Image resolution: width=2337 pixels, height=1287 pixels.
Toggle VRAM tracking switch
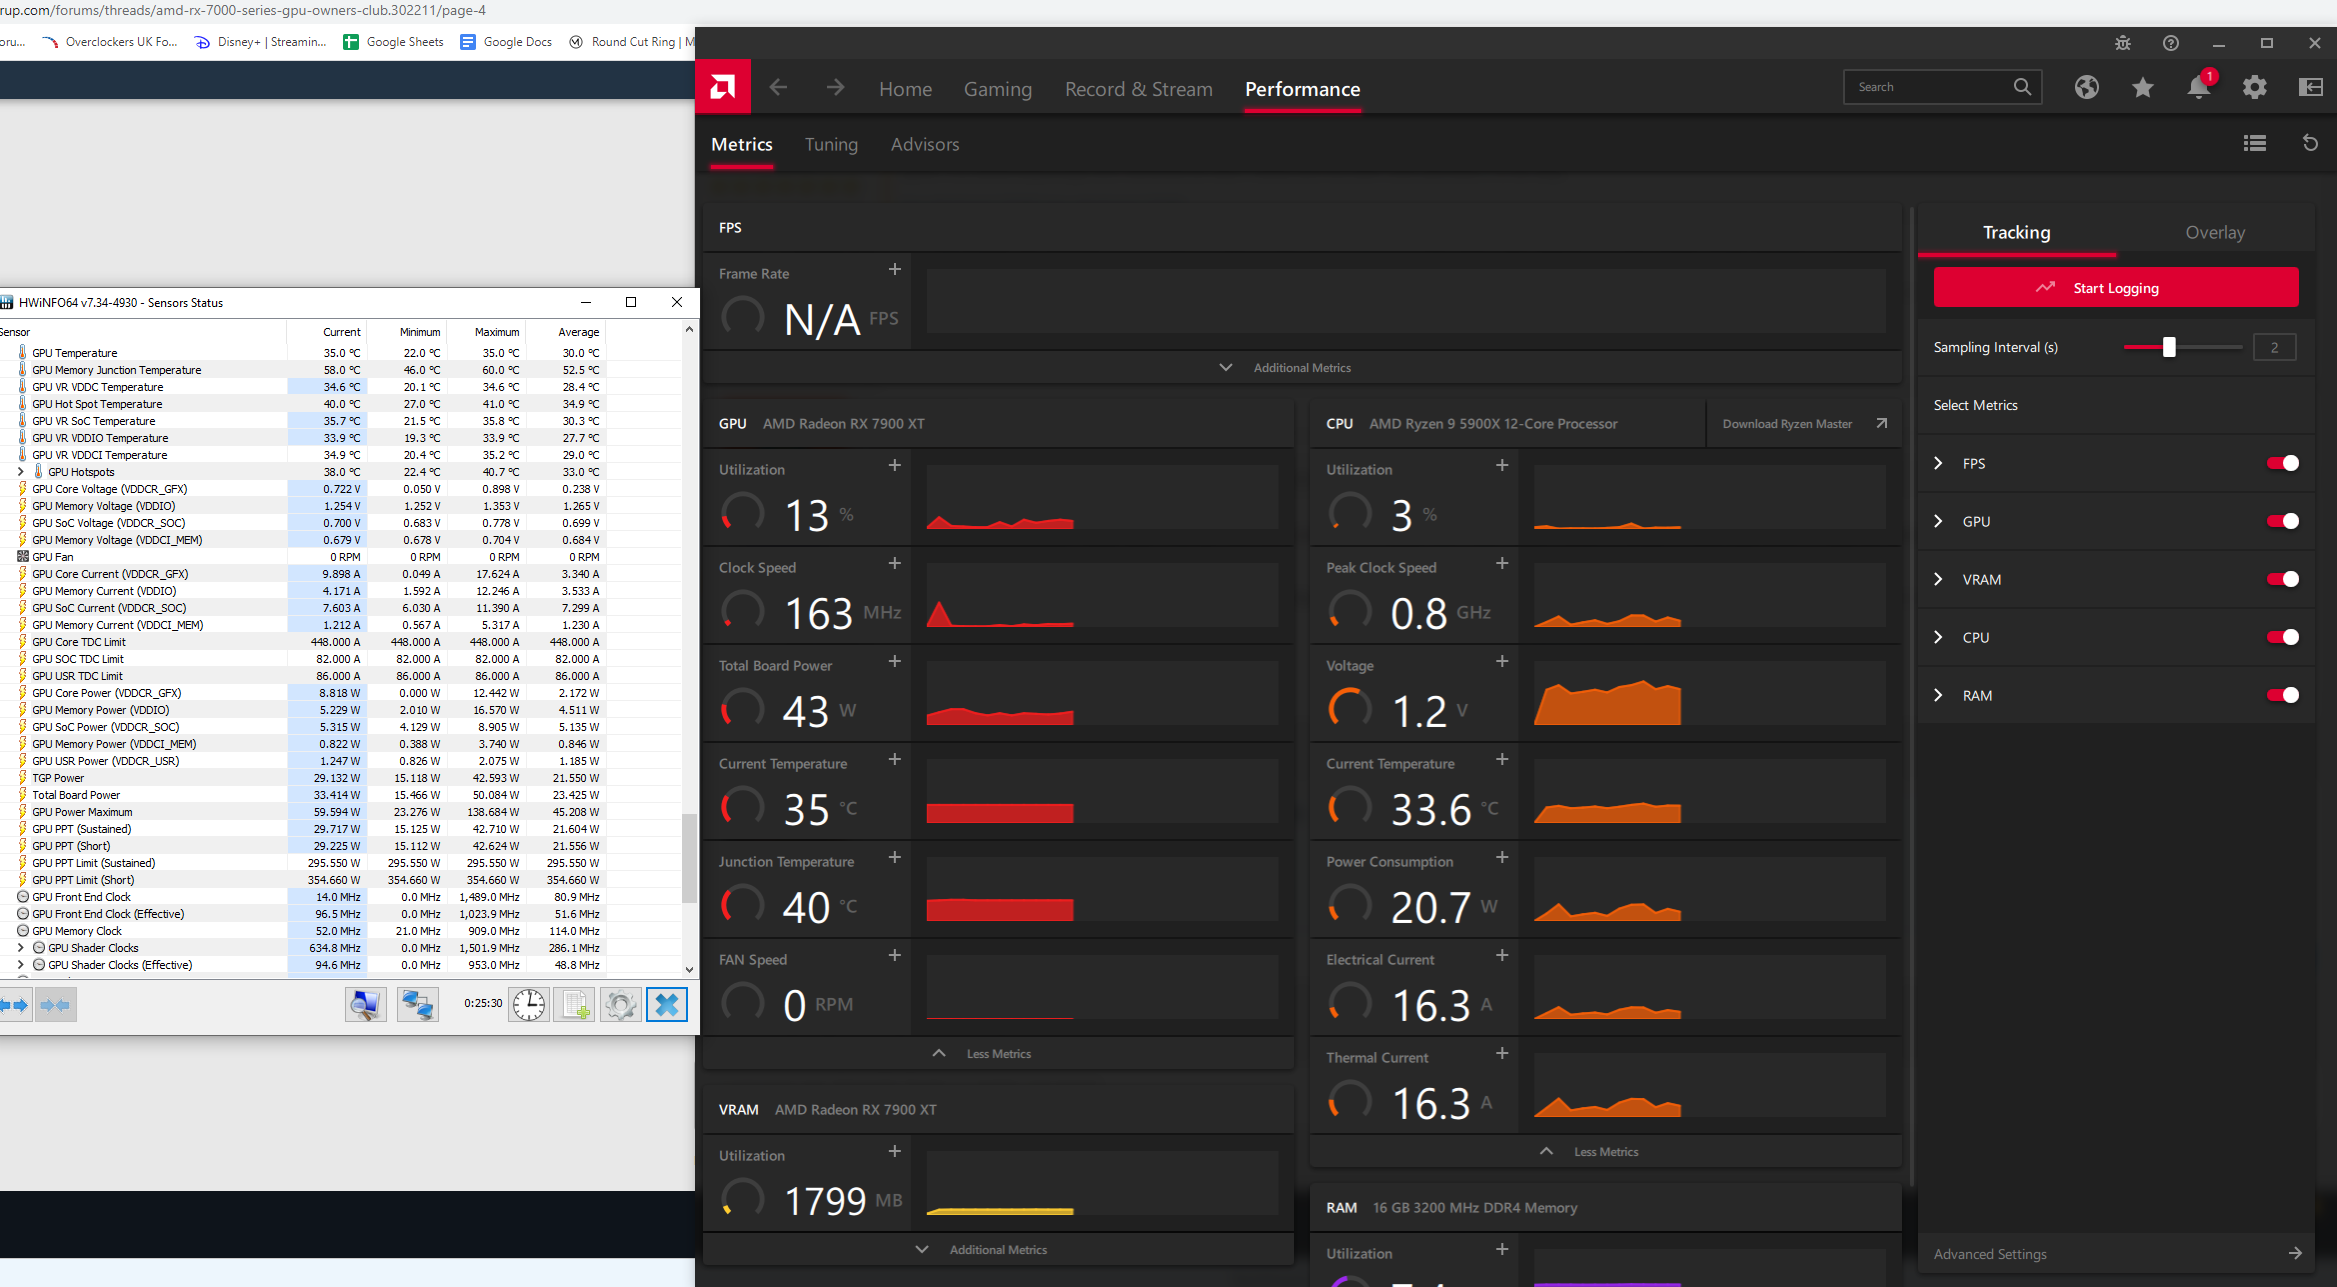tap(2283, 579)
